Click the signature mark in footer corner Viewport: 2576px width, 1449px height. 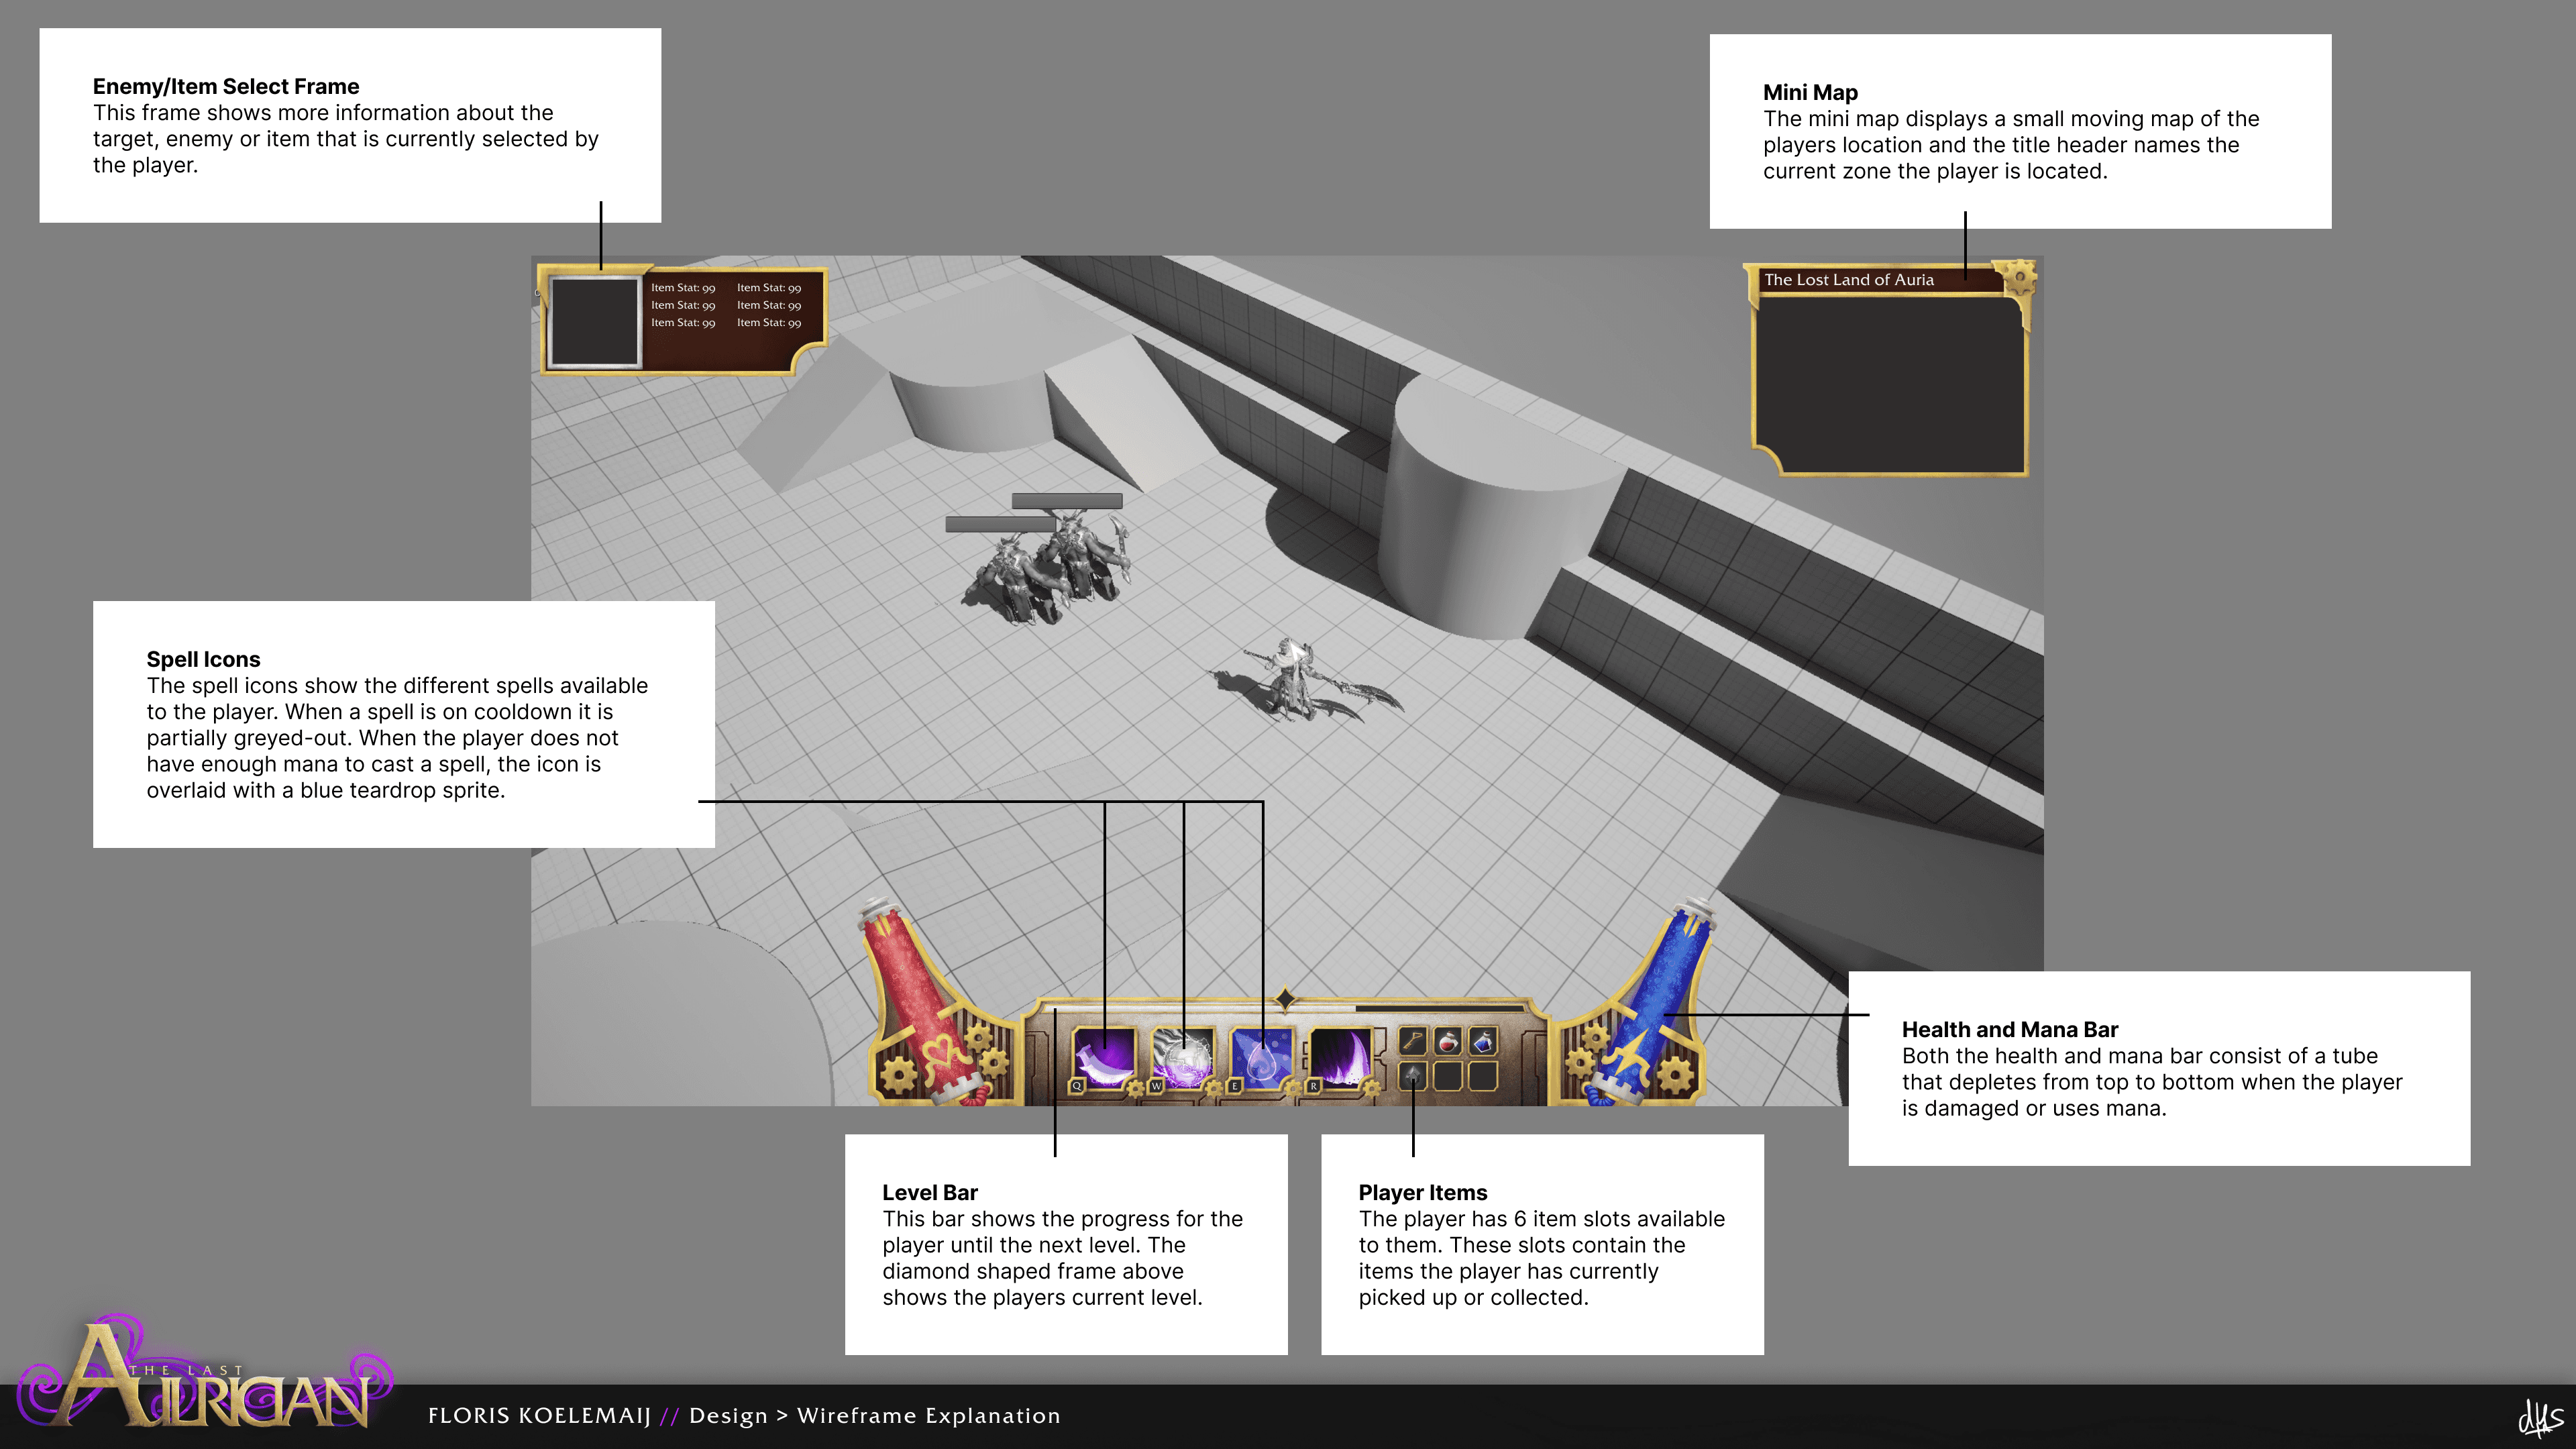pyautogui.click(x=2540, y=1417)
